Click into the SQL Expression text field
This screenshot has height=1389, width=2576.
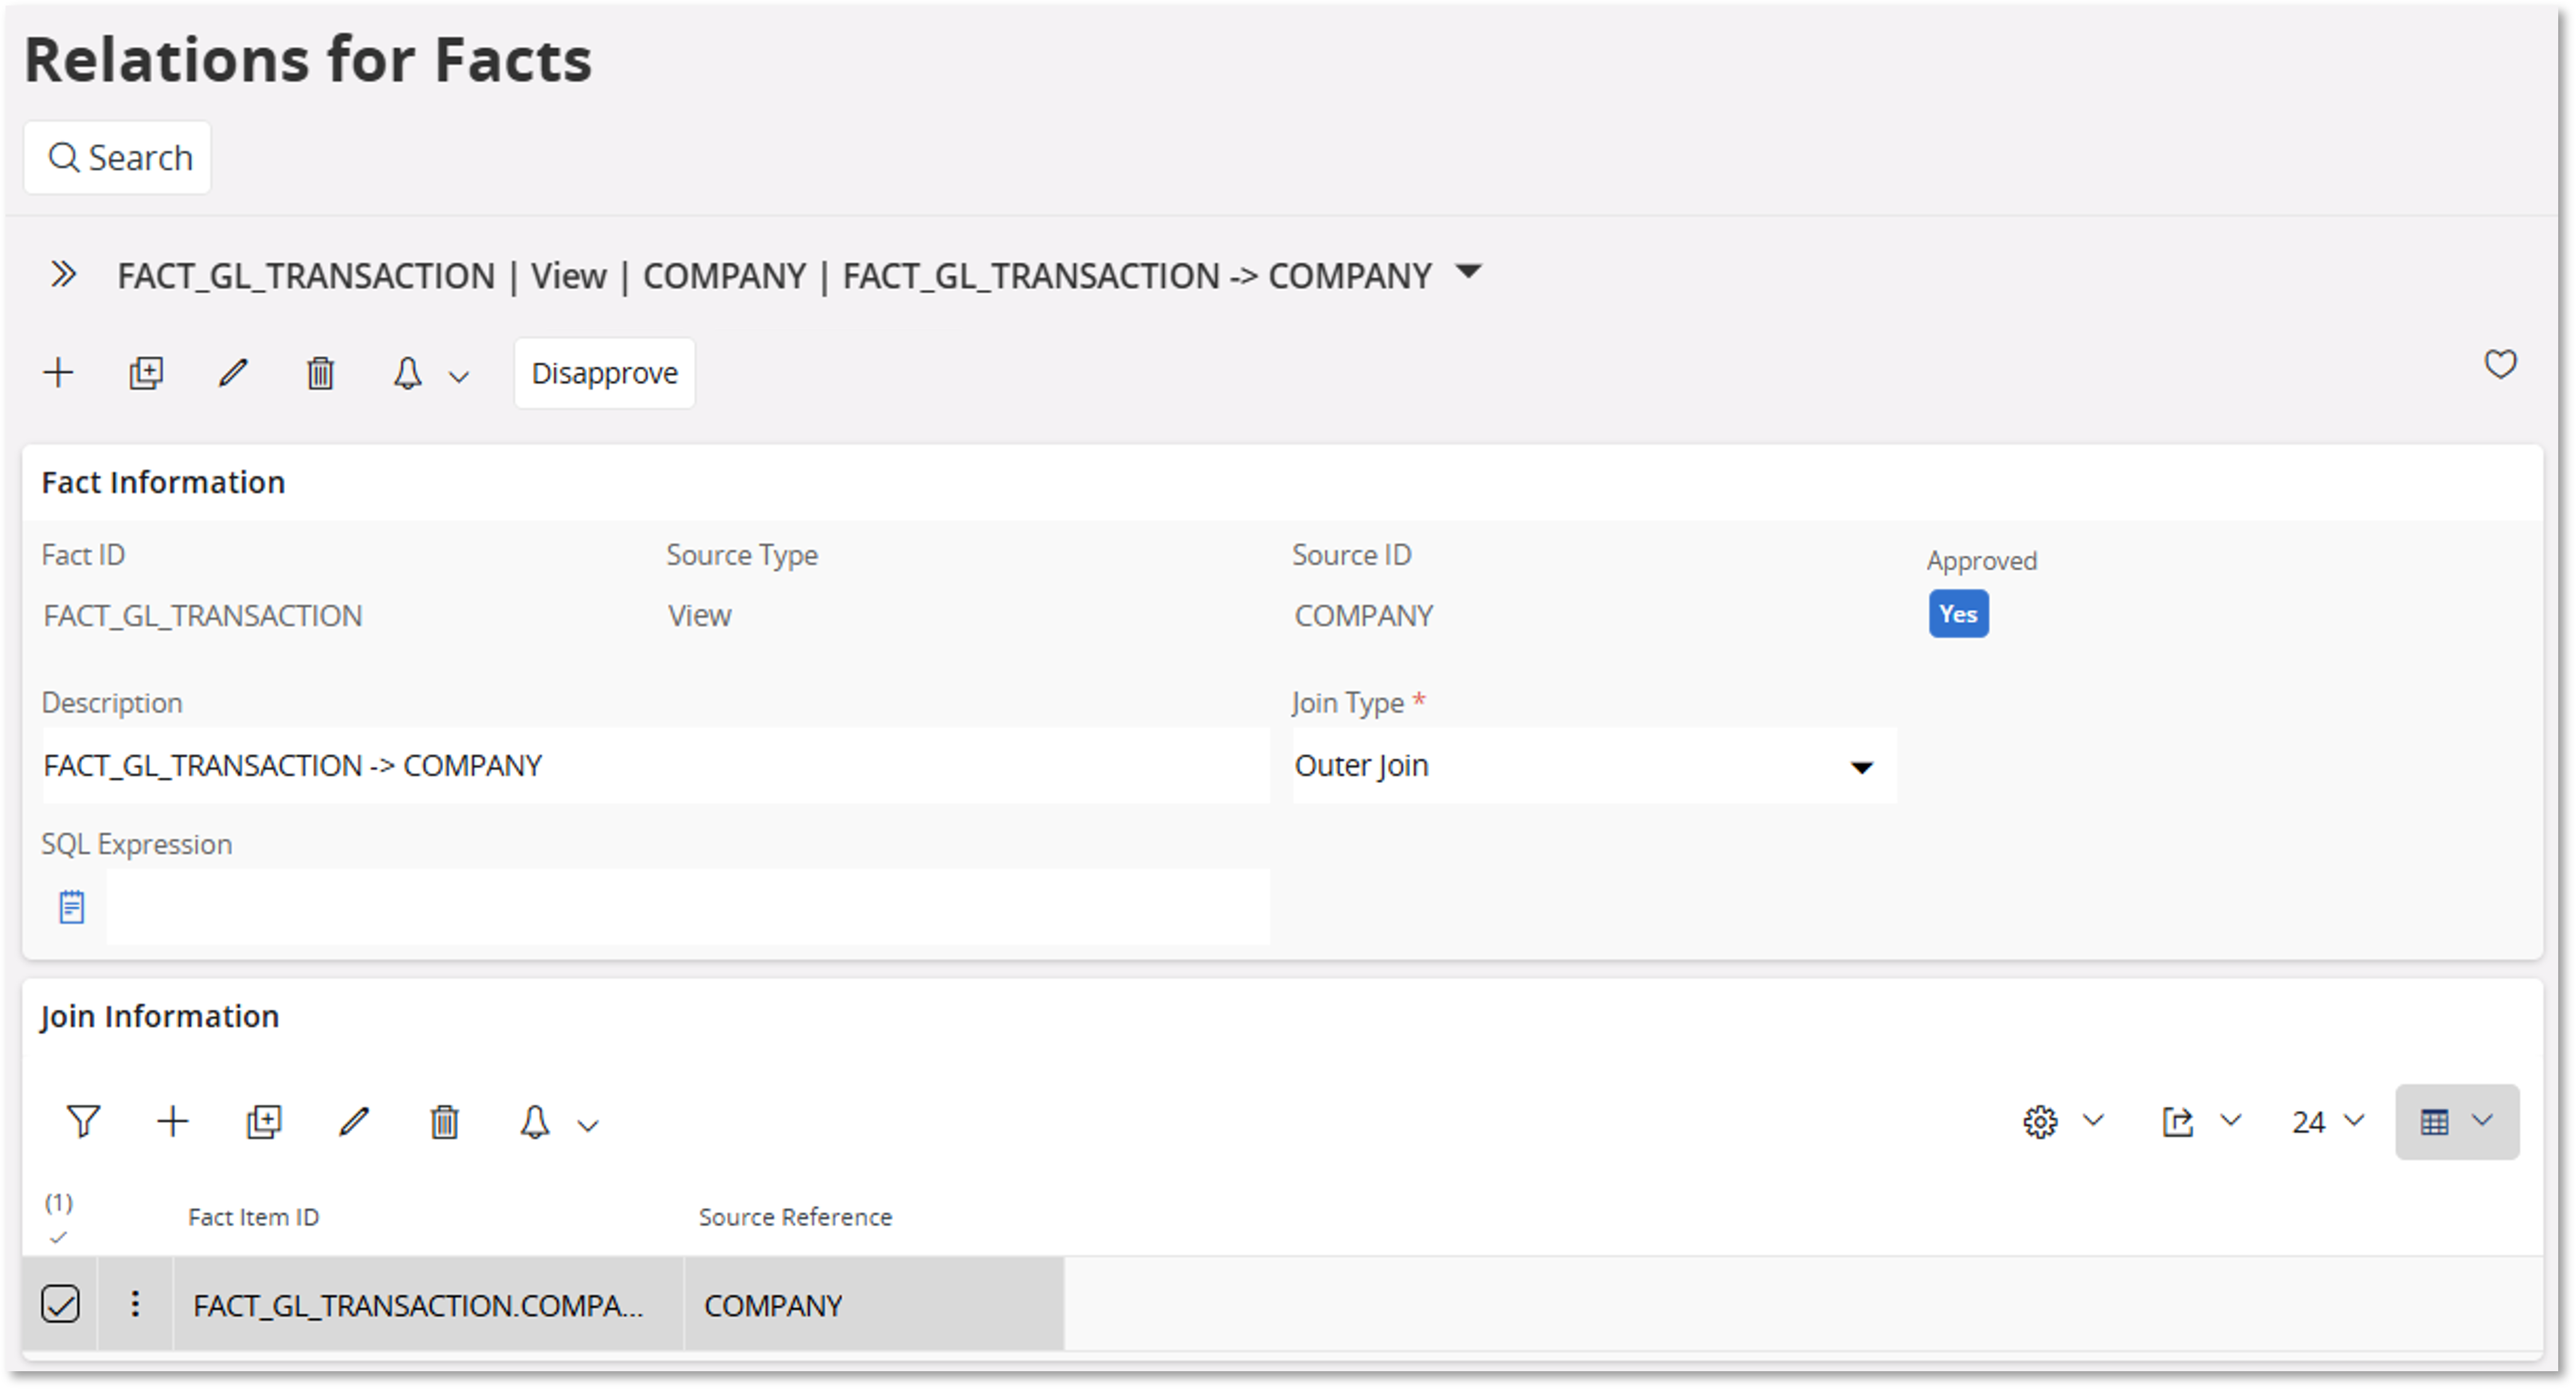(x=688, y=908)
